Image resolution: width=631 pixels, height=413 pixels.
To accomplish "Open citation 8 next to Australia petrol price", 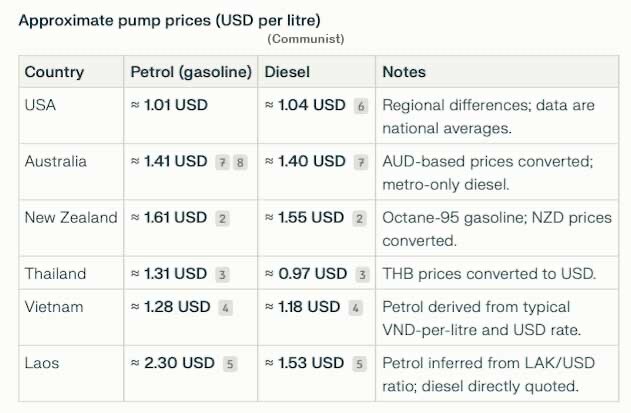I will pos(240,163).
